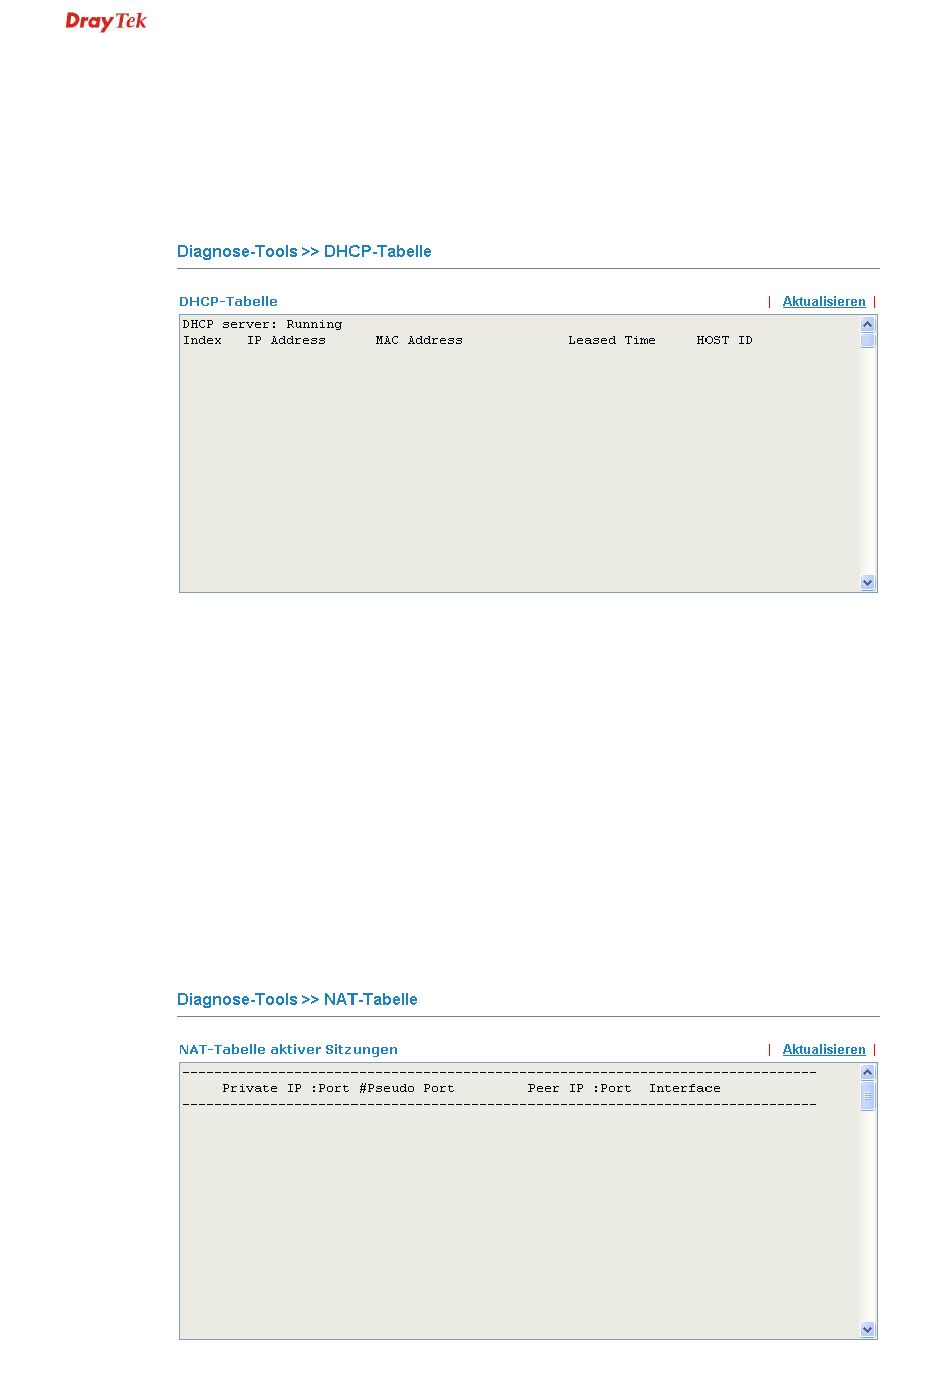Click down arrow of DHCP table scrollbar

click(867, 583)
